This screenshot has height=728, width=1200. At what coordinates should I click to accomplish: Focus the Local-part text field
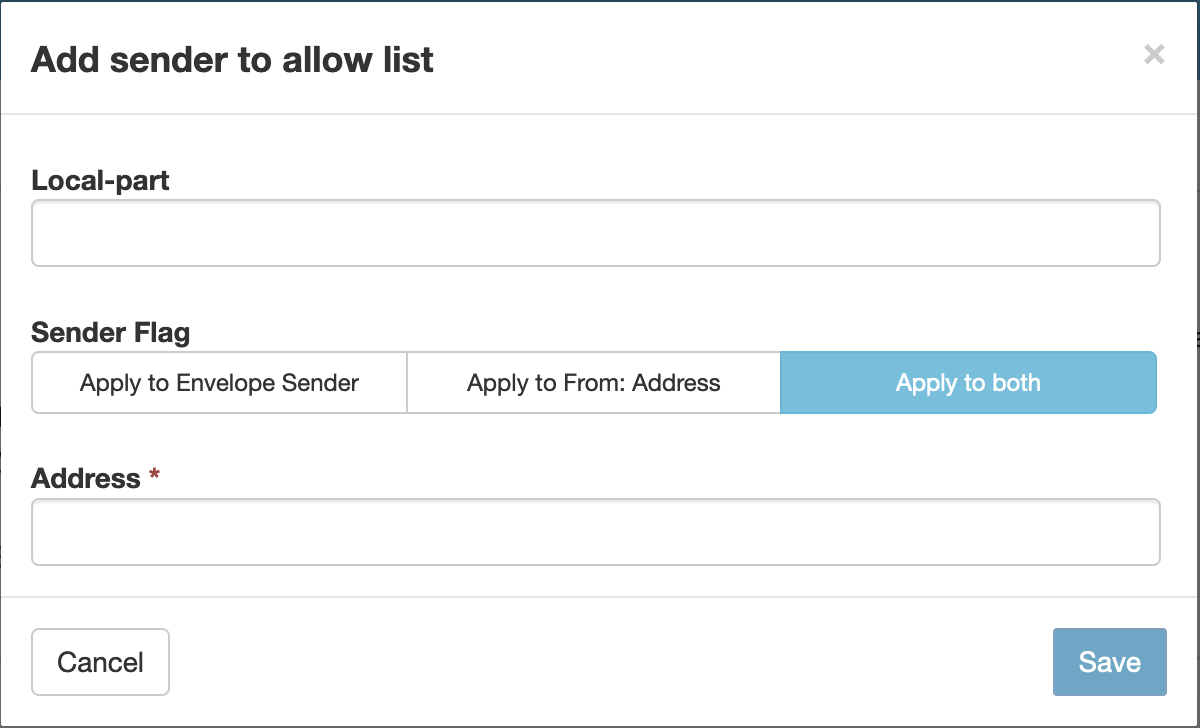[596, 233]
